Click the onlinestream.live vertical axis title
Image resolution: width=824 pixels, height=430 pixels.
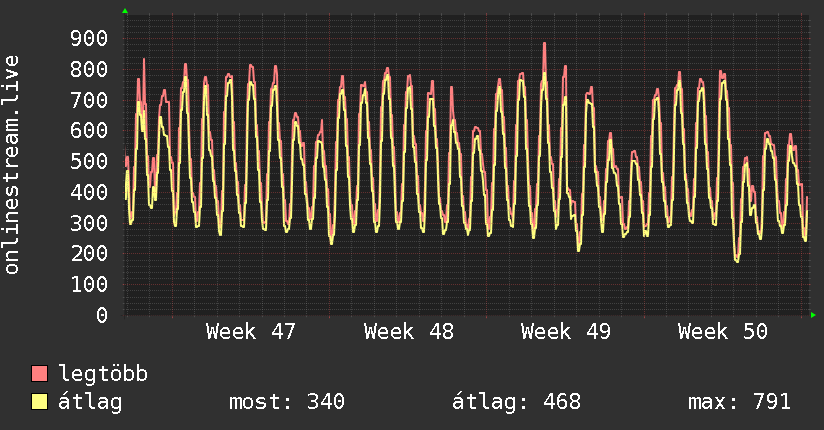11,165
